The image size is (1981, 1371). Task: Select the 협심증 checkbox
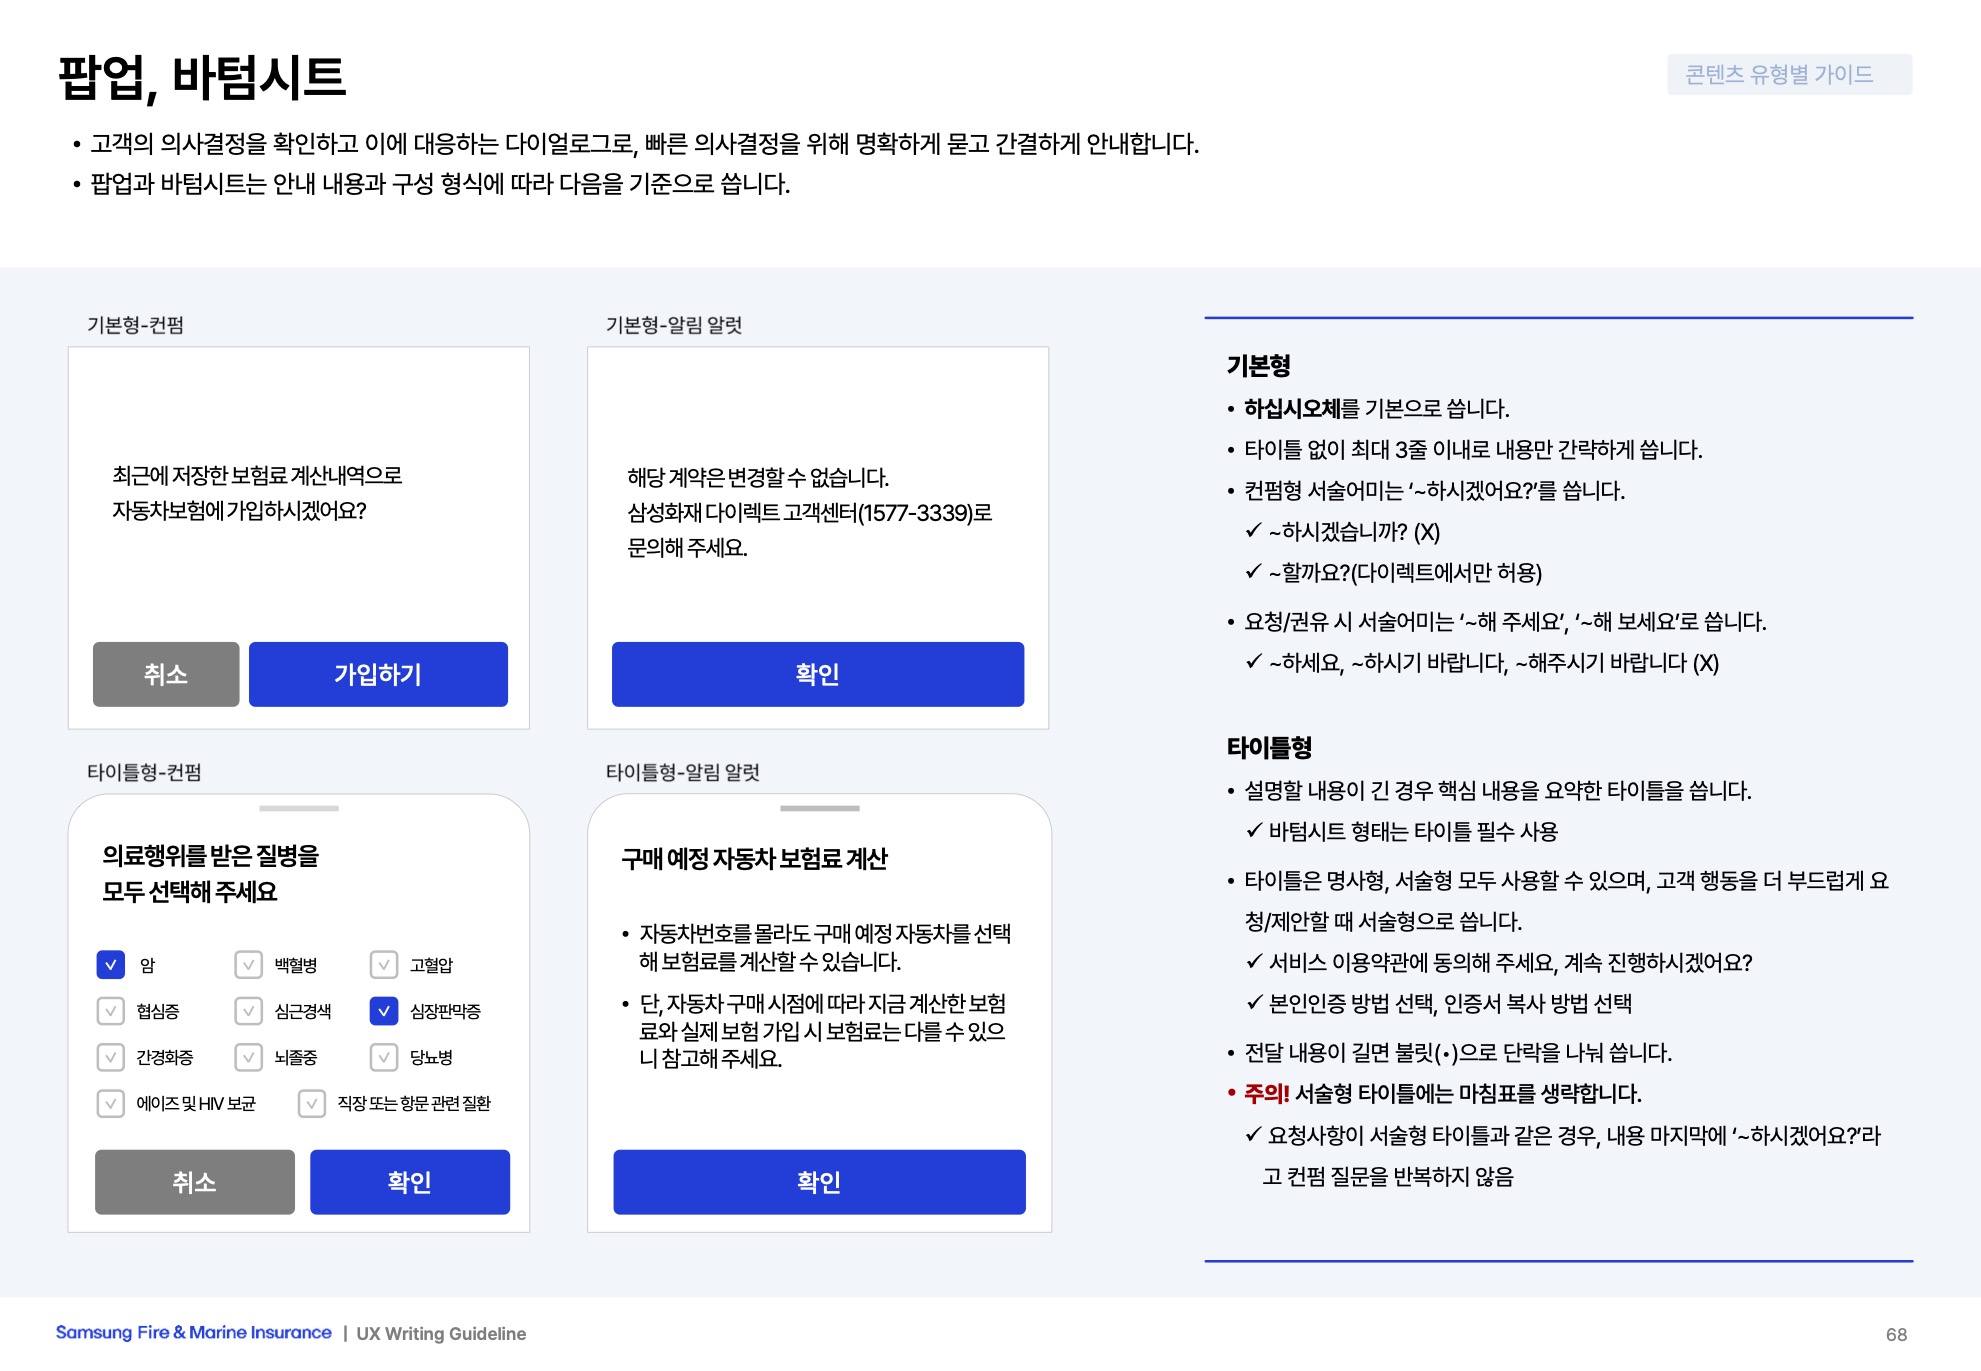[x=111, y=1011]
